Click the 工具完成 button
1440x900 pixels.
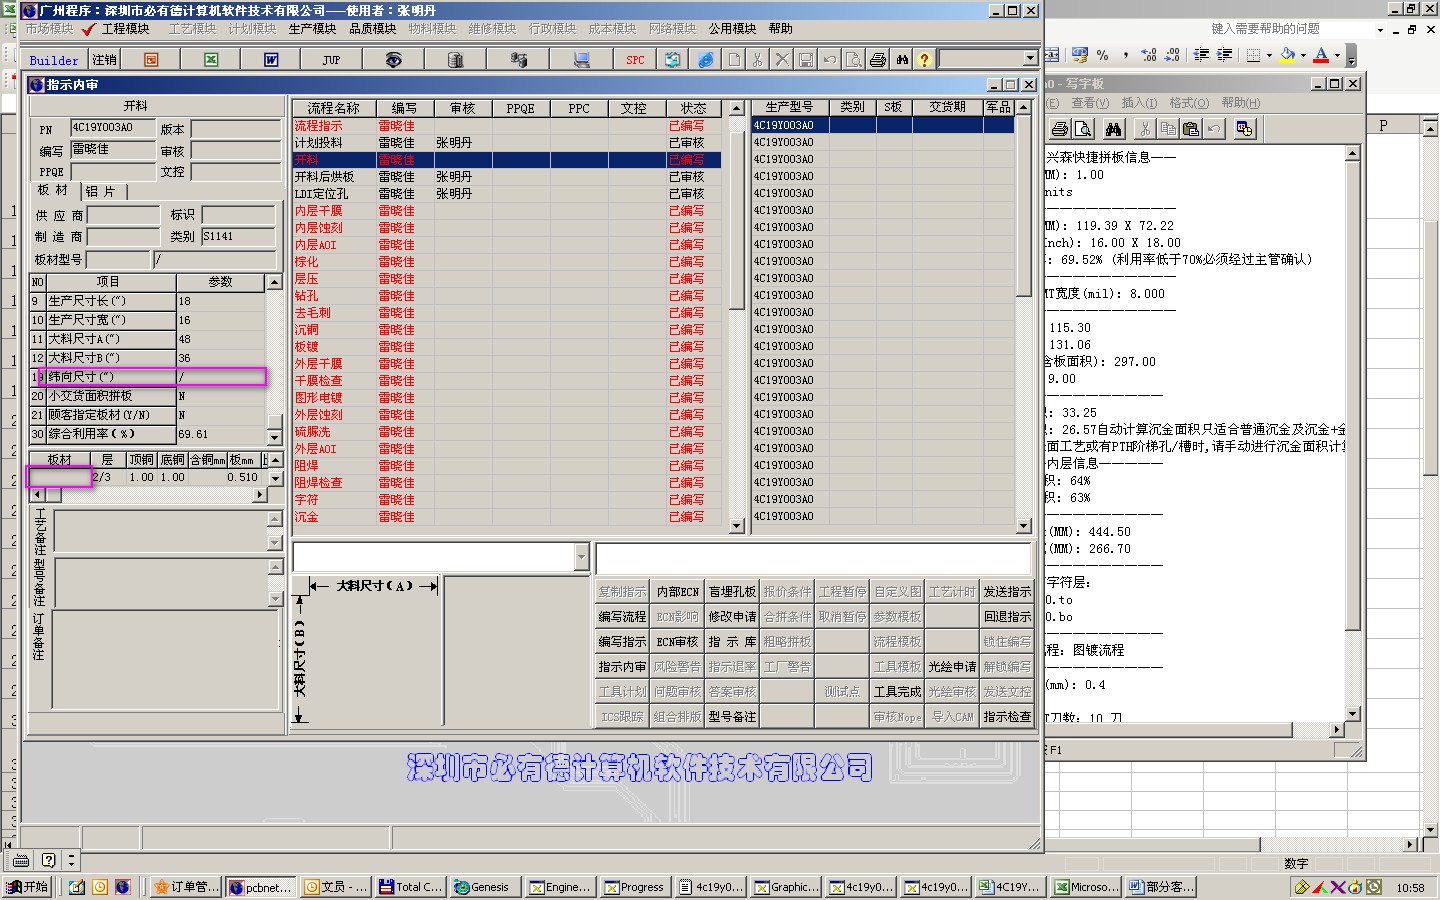tap(897, 692)
